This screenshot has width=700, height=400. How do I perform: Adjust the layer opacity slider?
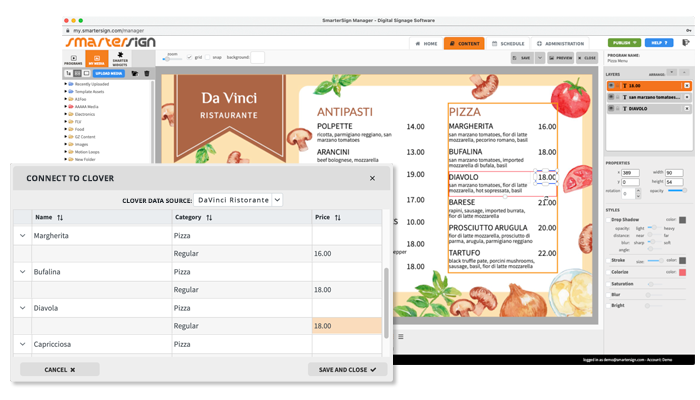(x=677, y=191)
